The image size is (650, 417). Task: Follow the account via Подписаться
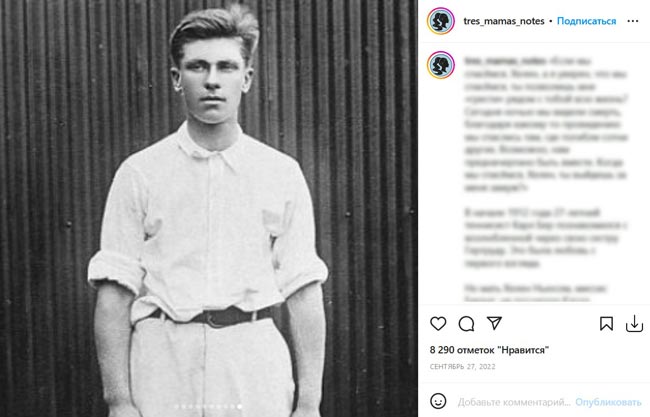click(x=586, y=21)
